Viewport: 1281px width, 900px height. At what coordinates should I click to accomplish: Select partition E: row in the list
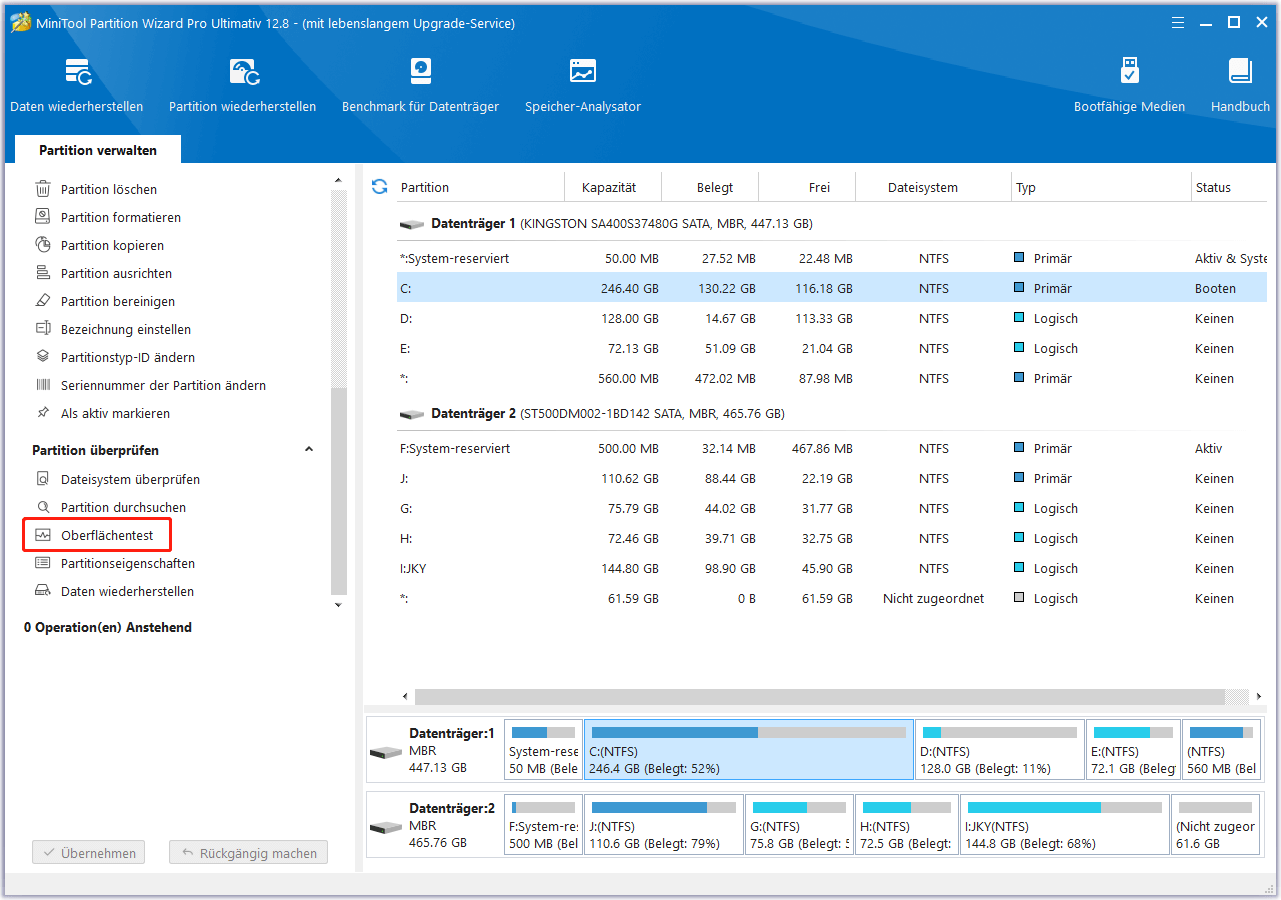tap(831, 348)
